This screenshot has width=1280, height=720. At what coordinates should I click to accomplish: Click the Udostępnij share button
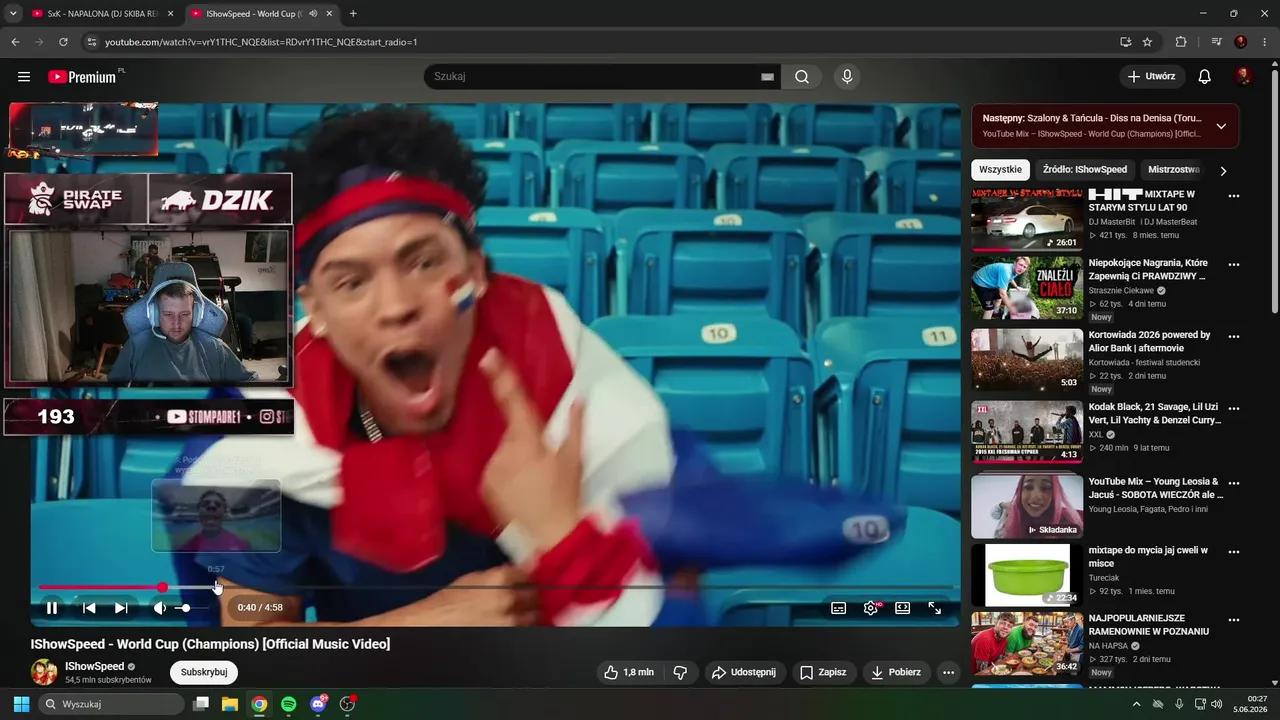point(744,672)
